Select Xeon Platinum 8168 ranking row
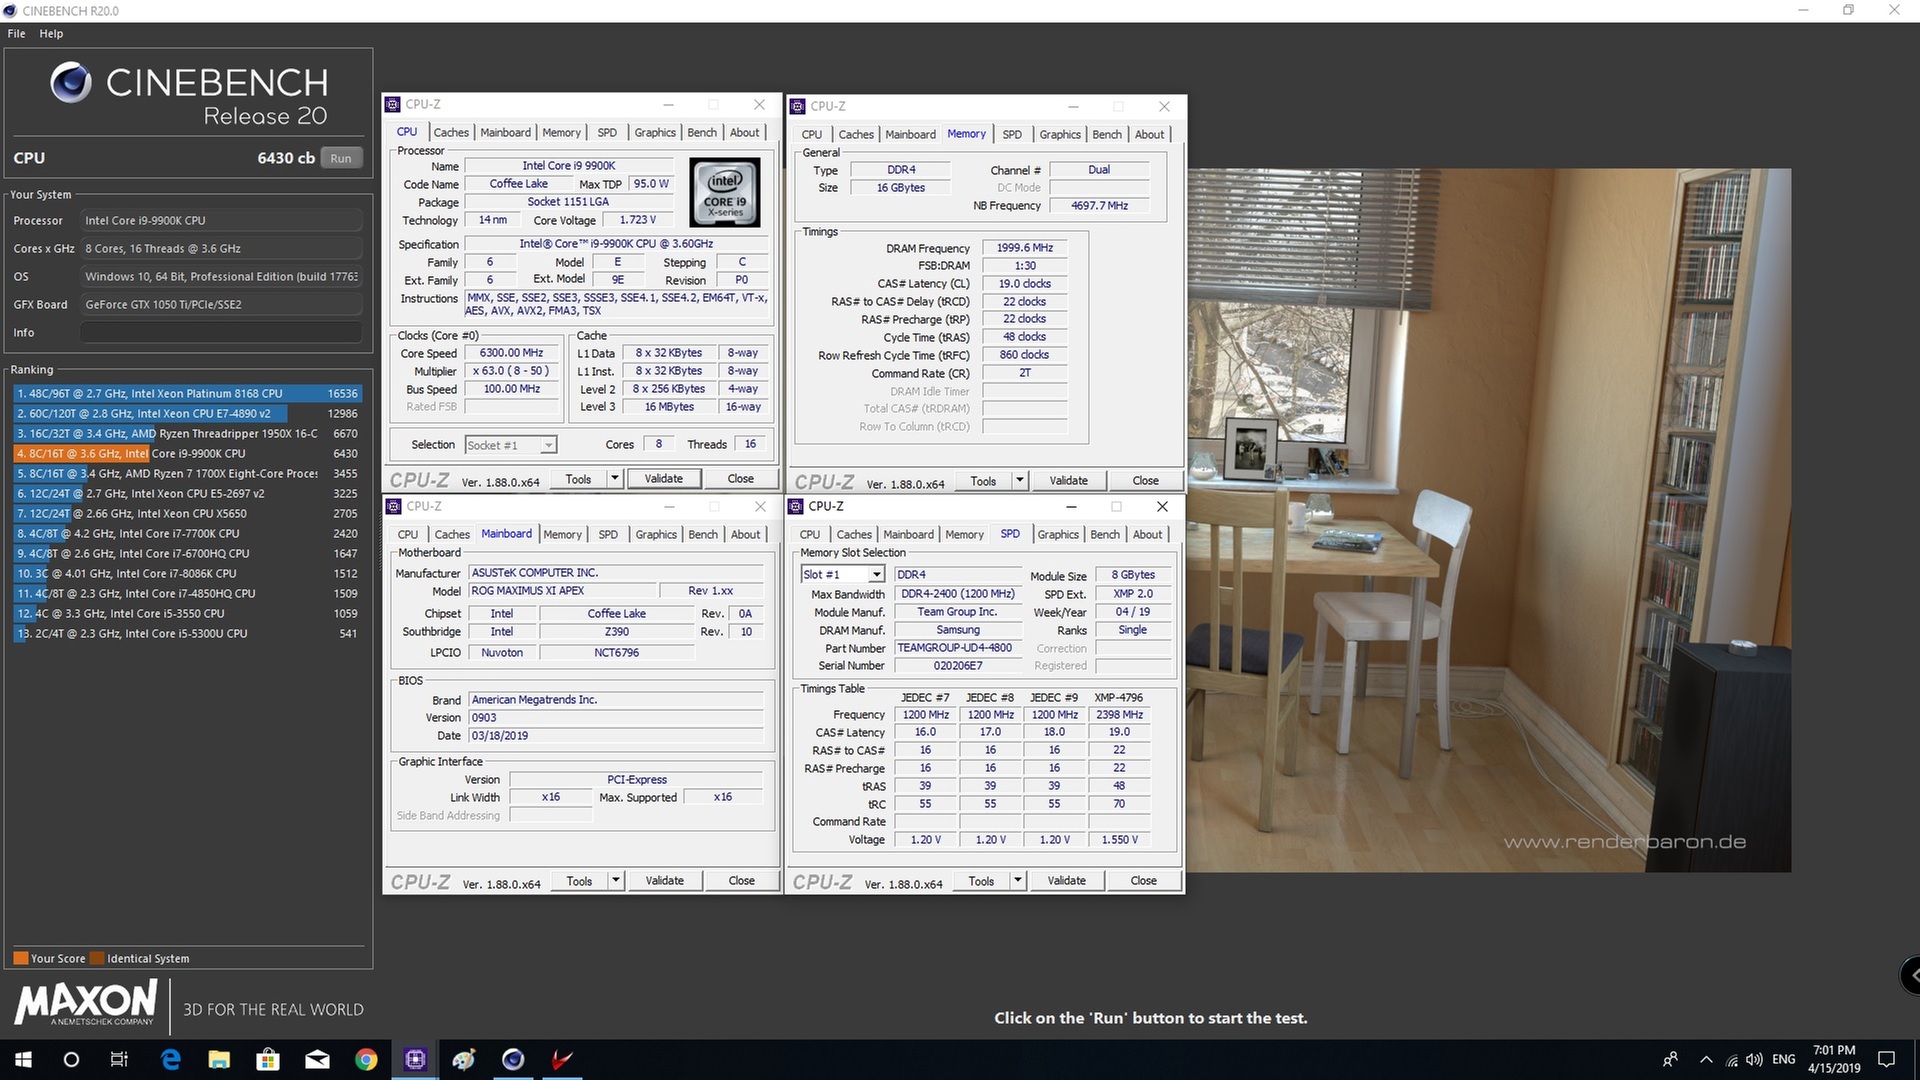 (x=187, y=393)
